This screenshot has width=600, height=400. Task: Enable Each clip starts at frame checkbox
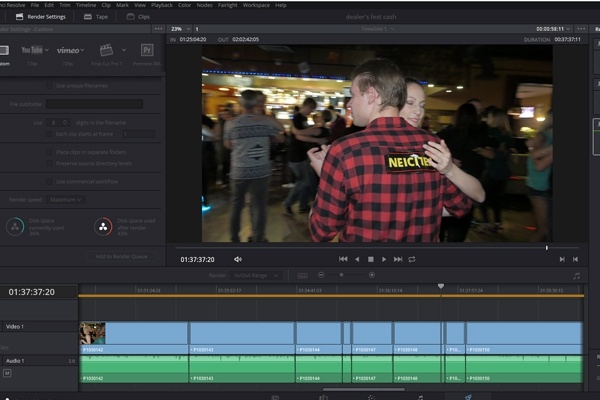49,134
